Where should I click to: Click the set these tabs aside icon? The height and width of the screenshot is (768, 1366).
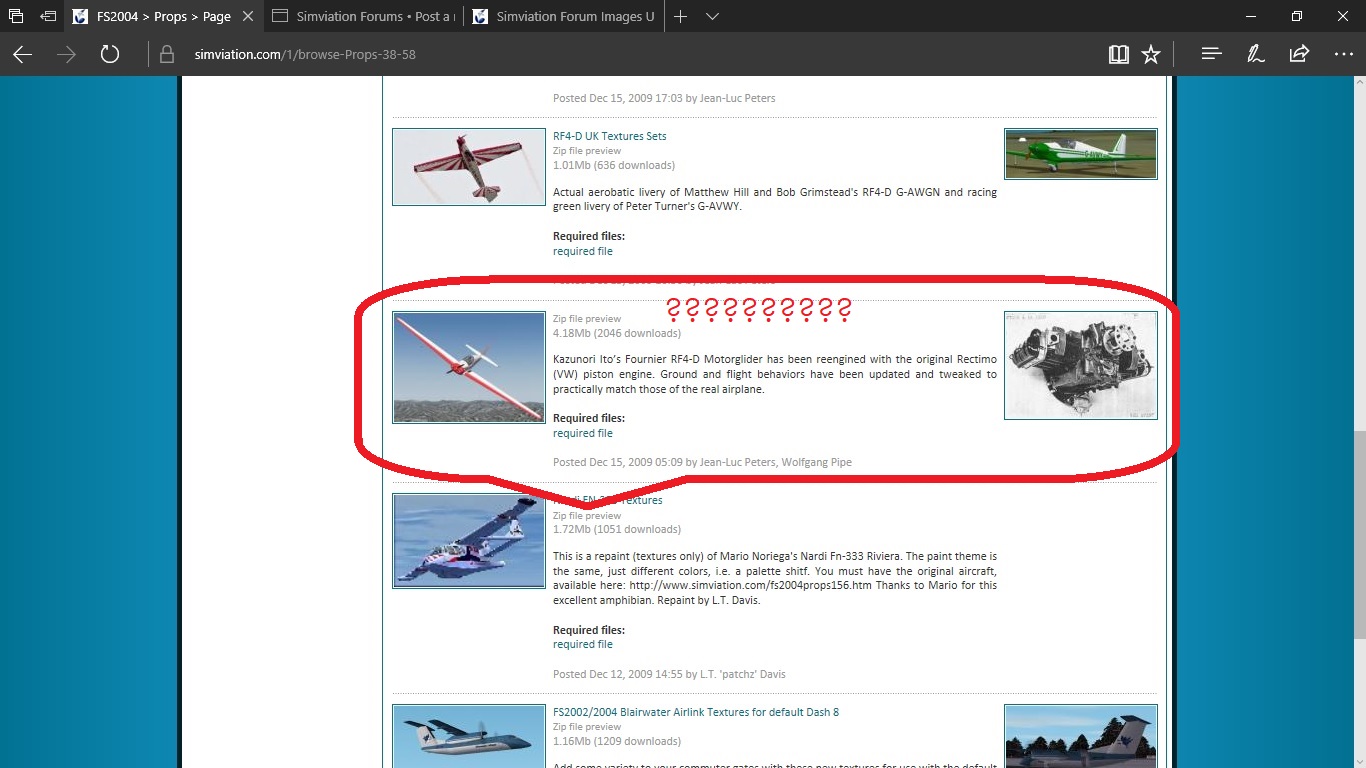coord(48,17)
